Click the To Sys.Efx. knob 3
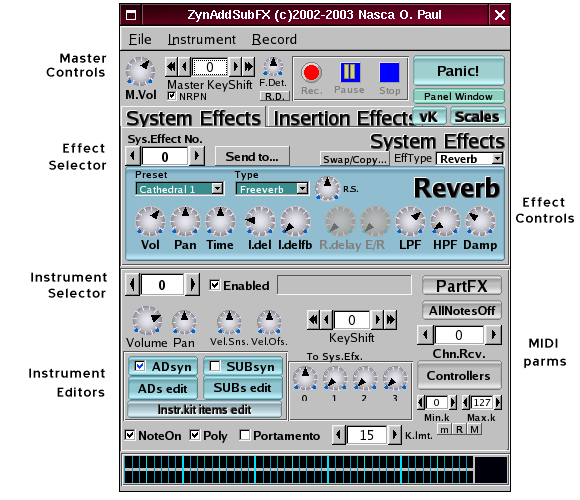This screenshot has width=580, height=500. point(395,378)
